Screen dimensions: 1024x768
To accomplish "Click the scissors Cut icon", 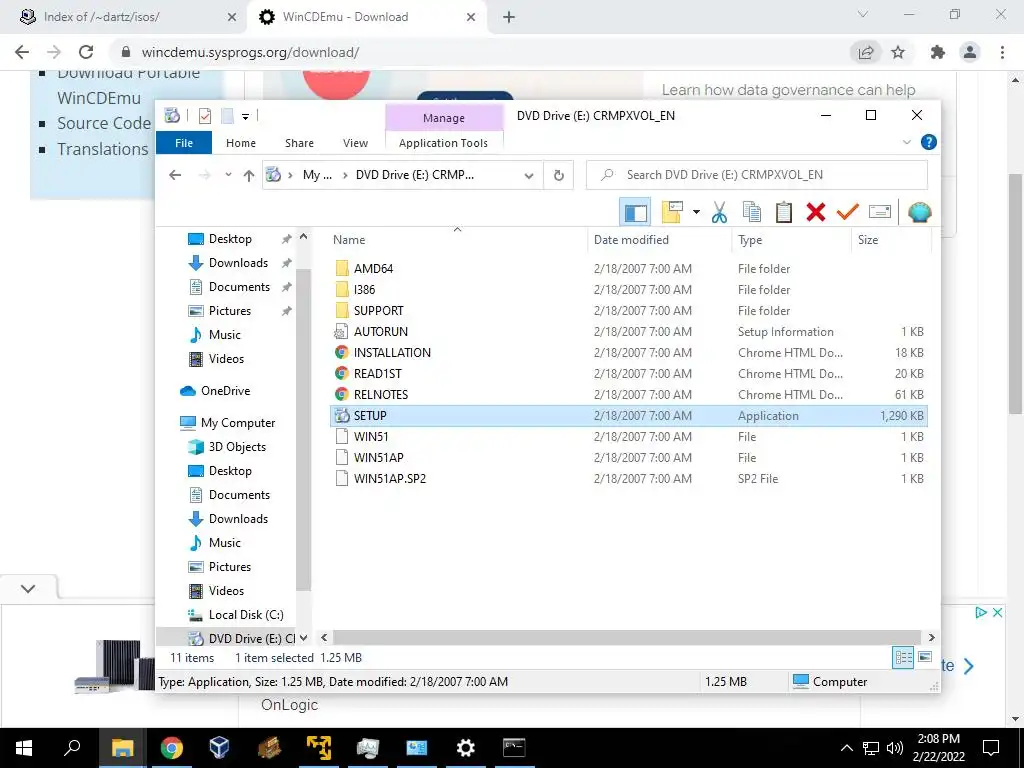I will (719, 212).
